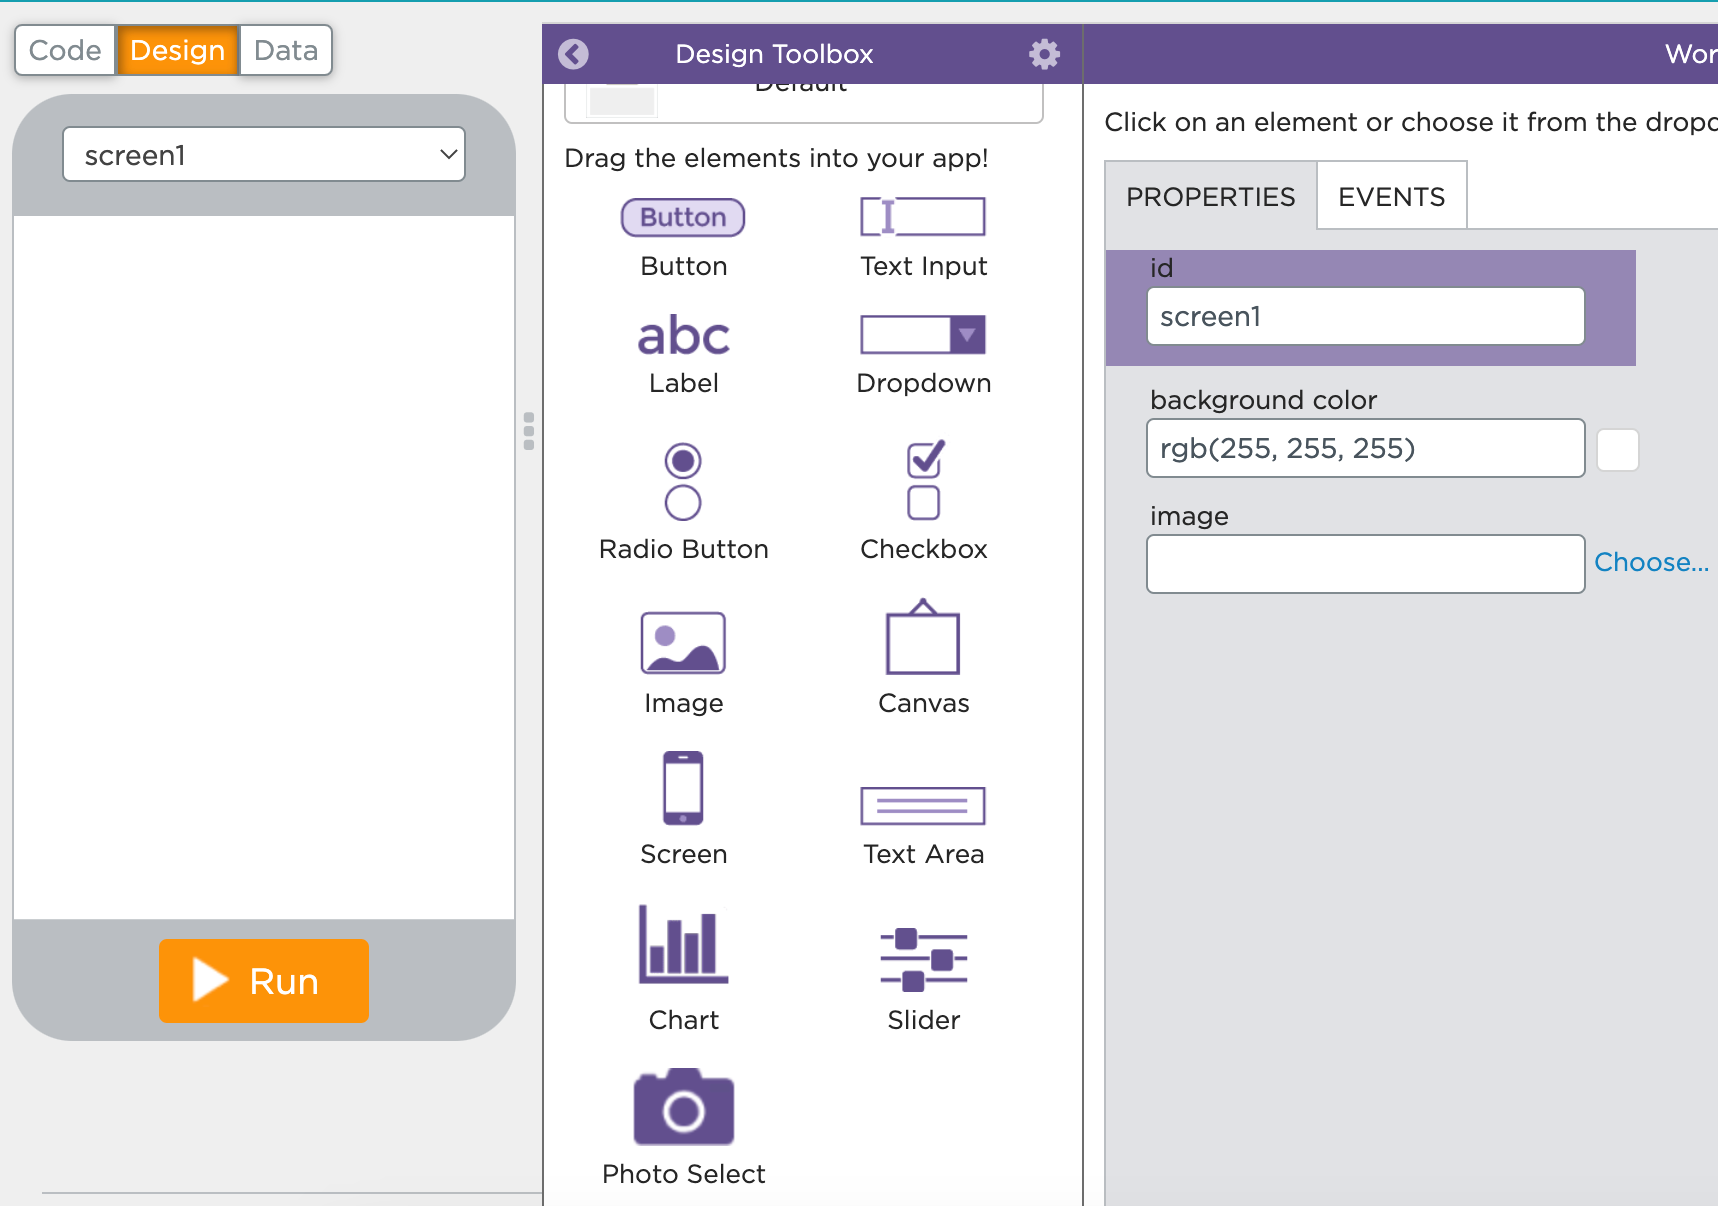Click the background color swatch

point(1616,449)
